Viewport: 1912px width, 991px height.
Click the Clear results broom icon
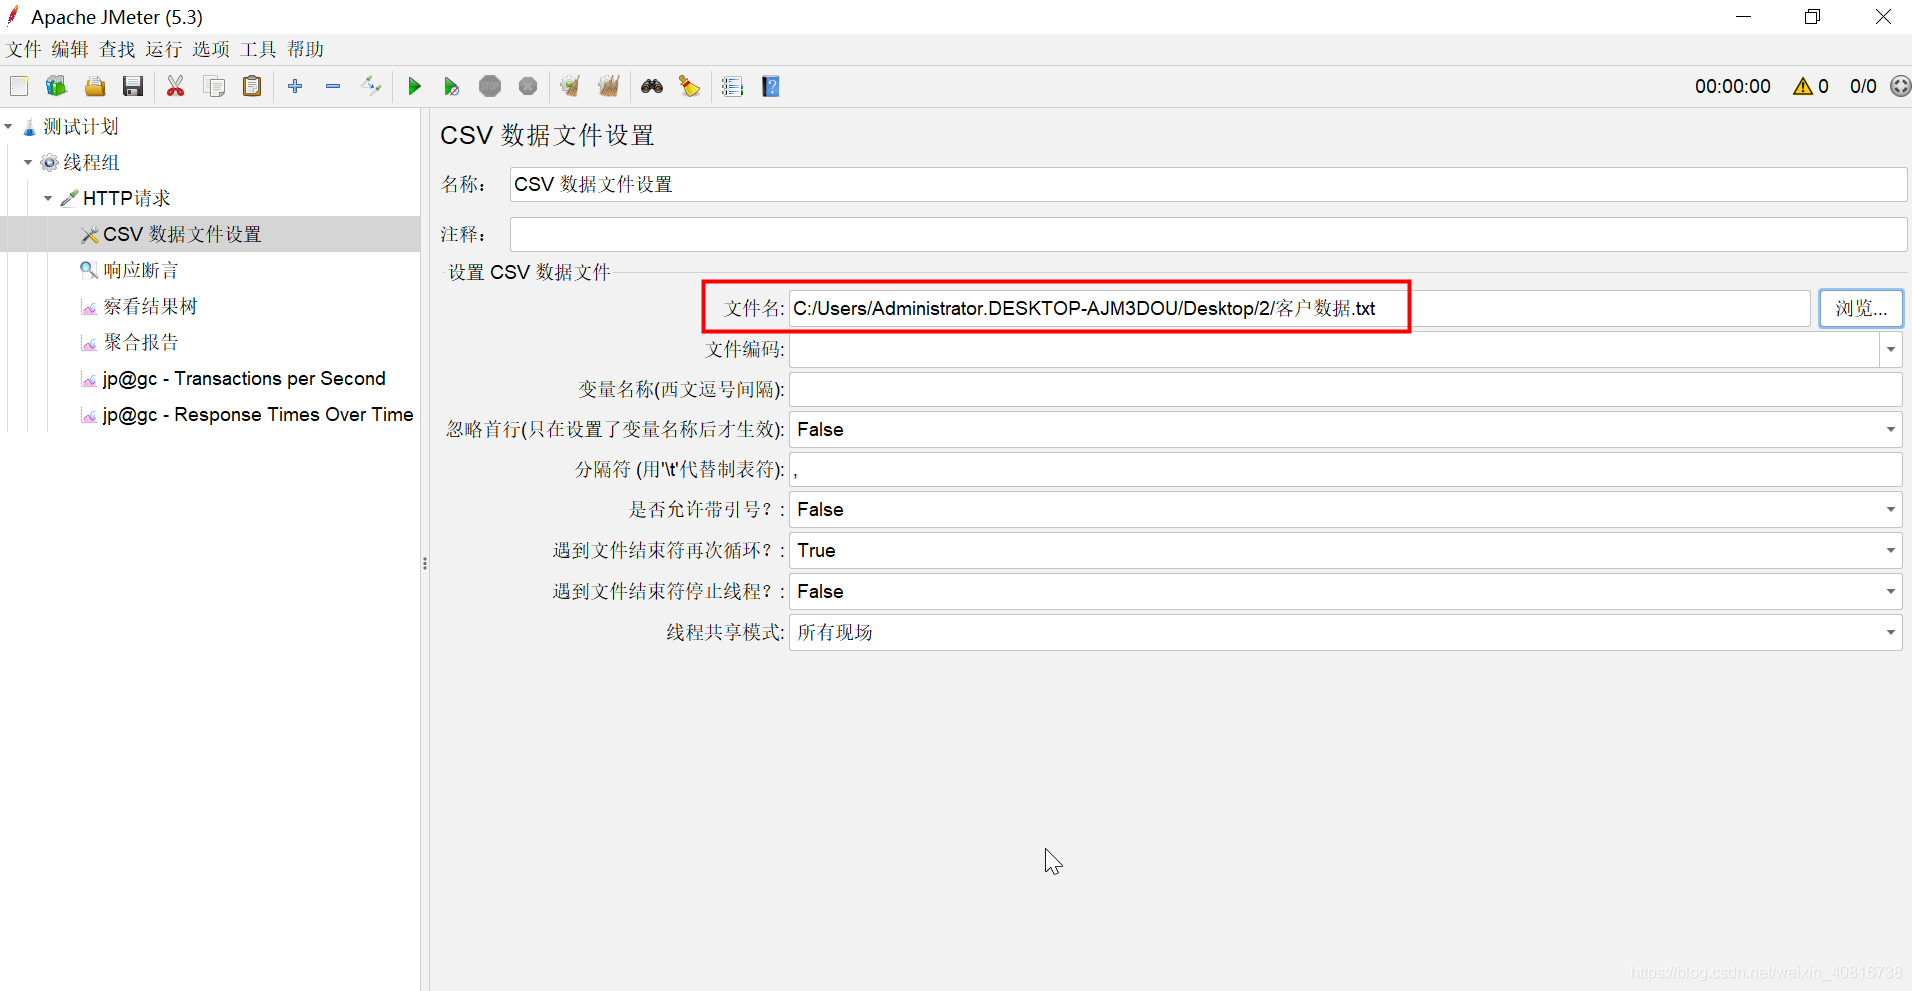pos(570,87)
